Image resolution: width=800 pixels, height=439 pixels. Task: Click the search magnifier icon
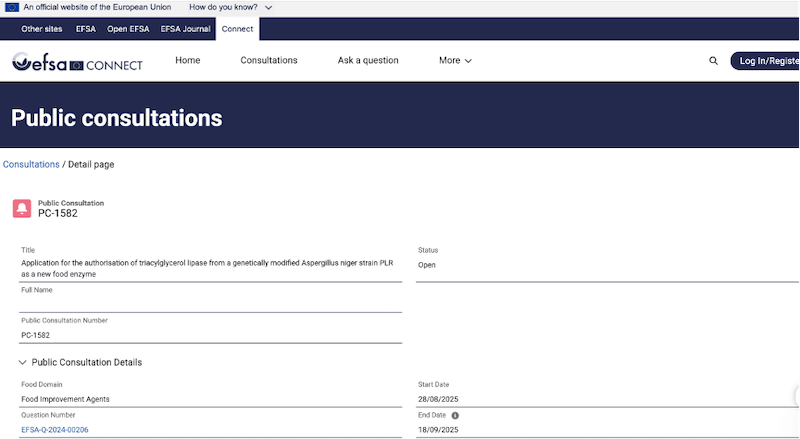point(713,61)
